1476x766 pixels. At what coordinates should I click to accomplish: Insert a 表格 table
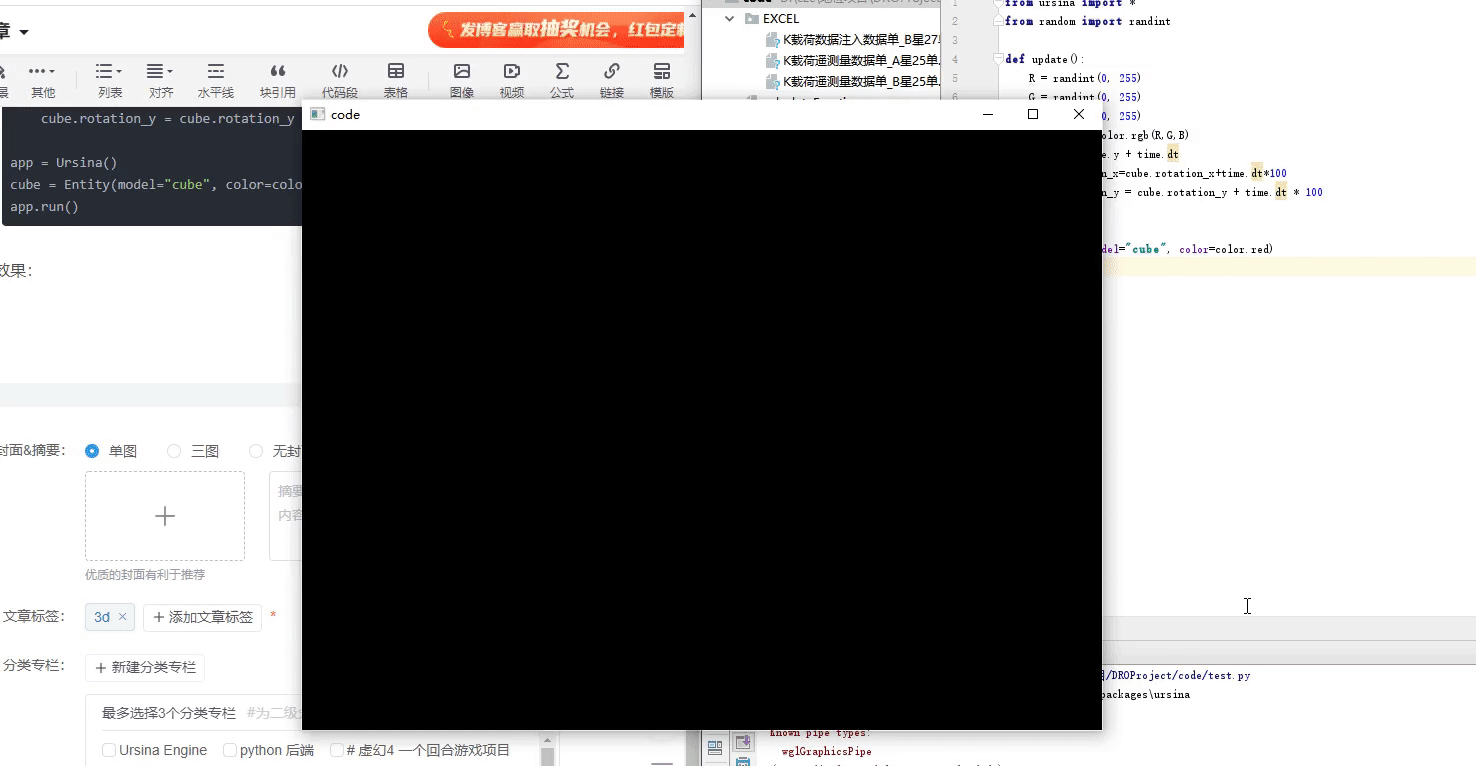coord(395,72)
